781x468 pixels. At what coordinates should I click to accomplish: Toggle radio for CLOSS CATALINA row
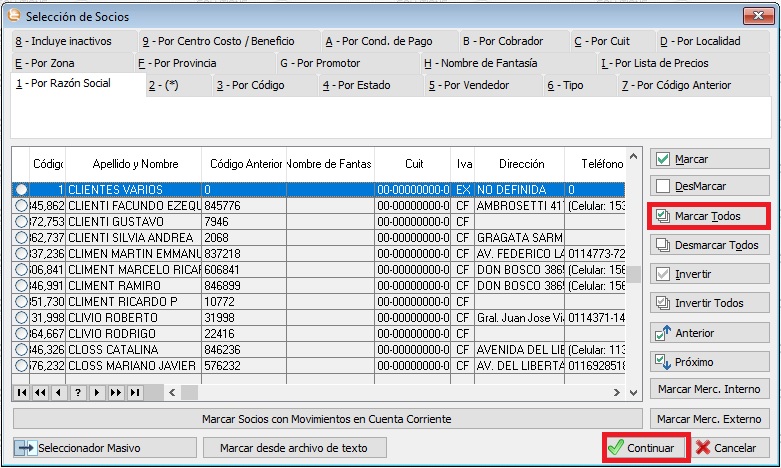(x=22, y=350)
